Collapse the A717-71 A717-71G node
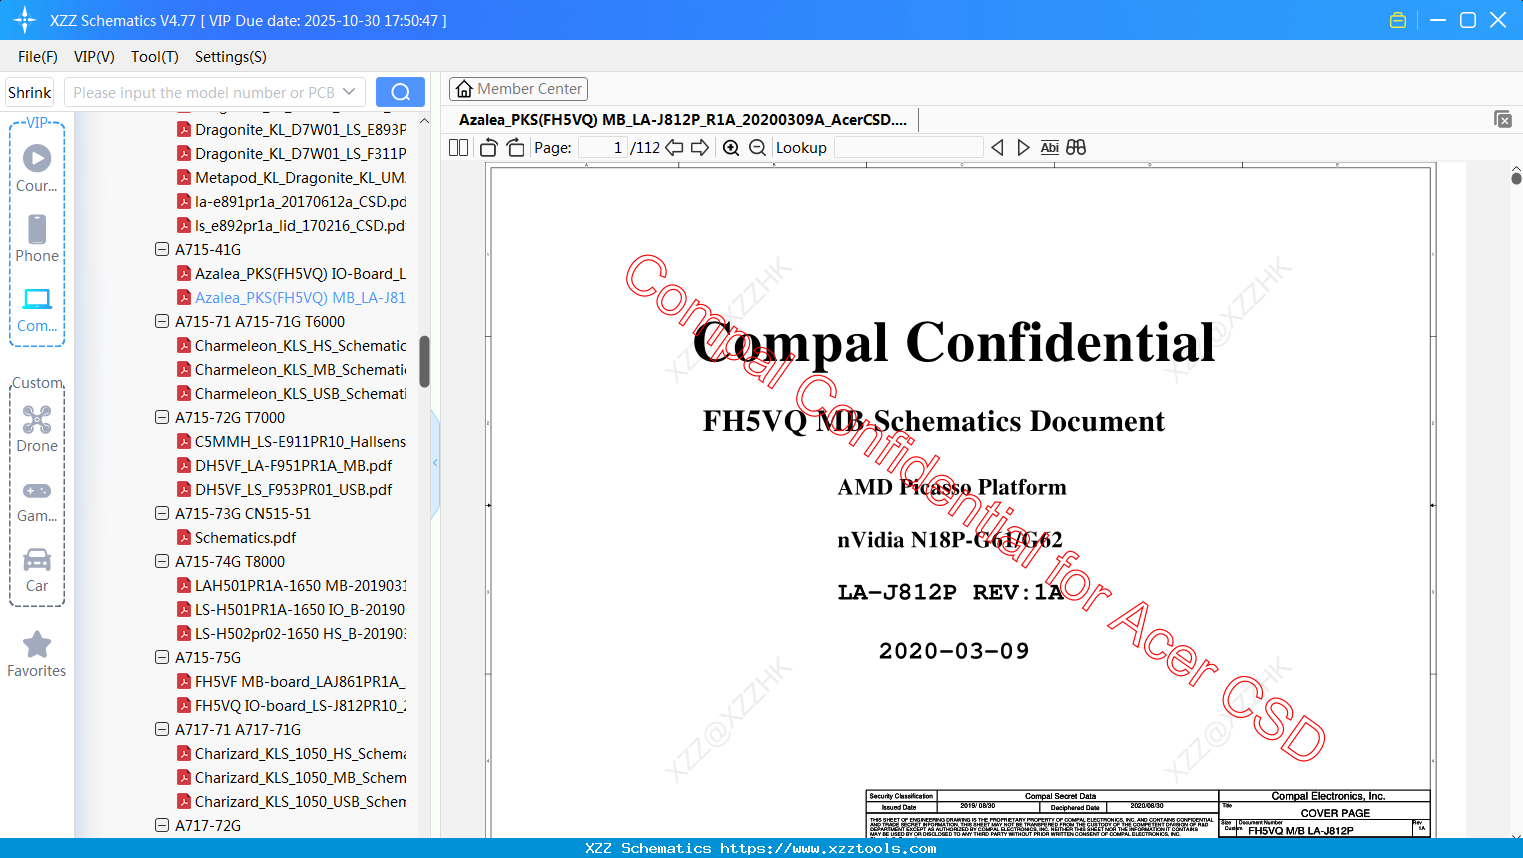This screenshot has height=858, width=1523. pyautogui.click(x=162, y=729)
